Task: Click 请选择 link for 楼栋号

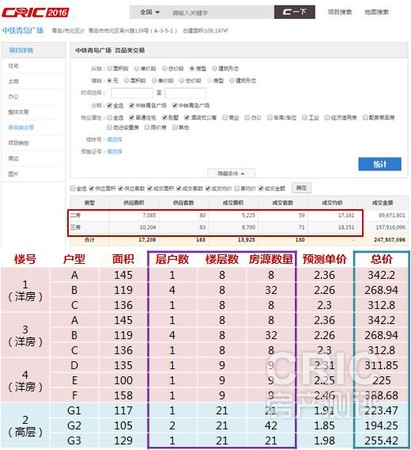Action: tap(114, 139)
